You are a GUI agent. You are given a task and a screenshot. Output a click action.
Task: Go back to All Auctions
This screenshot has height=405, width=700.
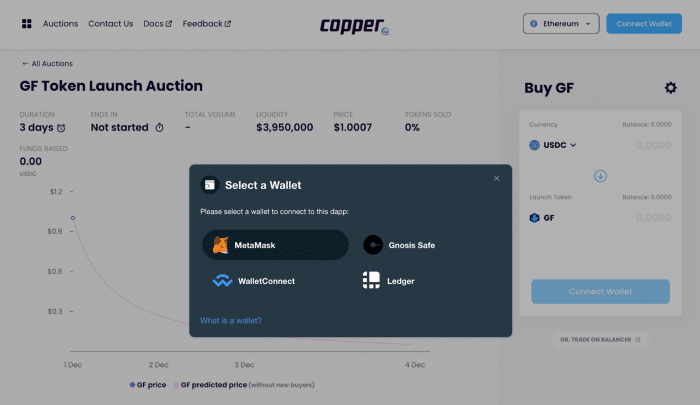pyautogui.click(x=47, y=63)
